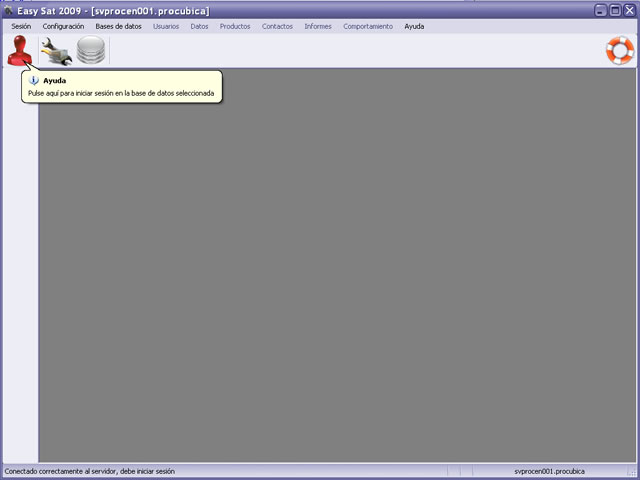640x480 pixels.
Task: Click the disabled Contactos menu
Action: pos(277,27)
